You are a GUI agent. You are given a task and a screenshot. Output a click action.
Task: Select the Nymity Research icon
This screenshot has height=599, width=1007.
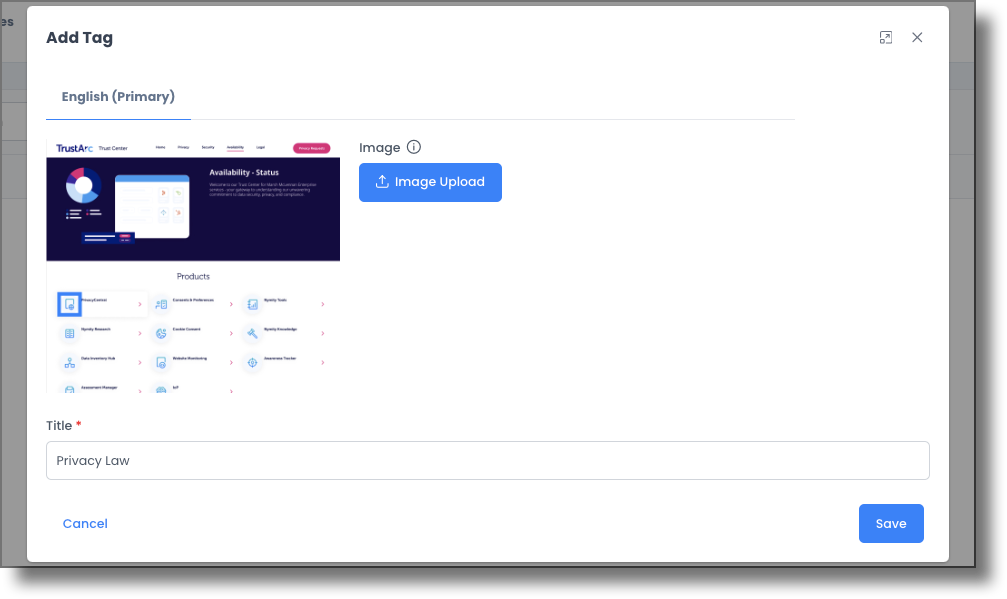(x=70, y=333)
